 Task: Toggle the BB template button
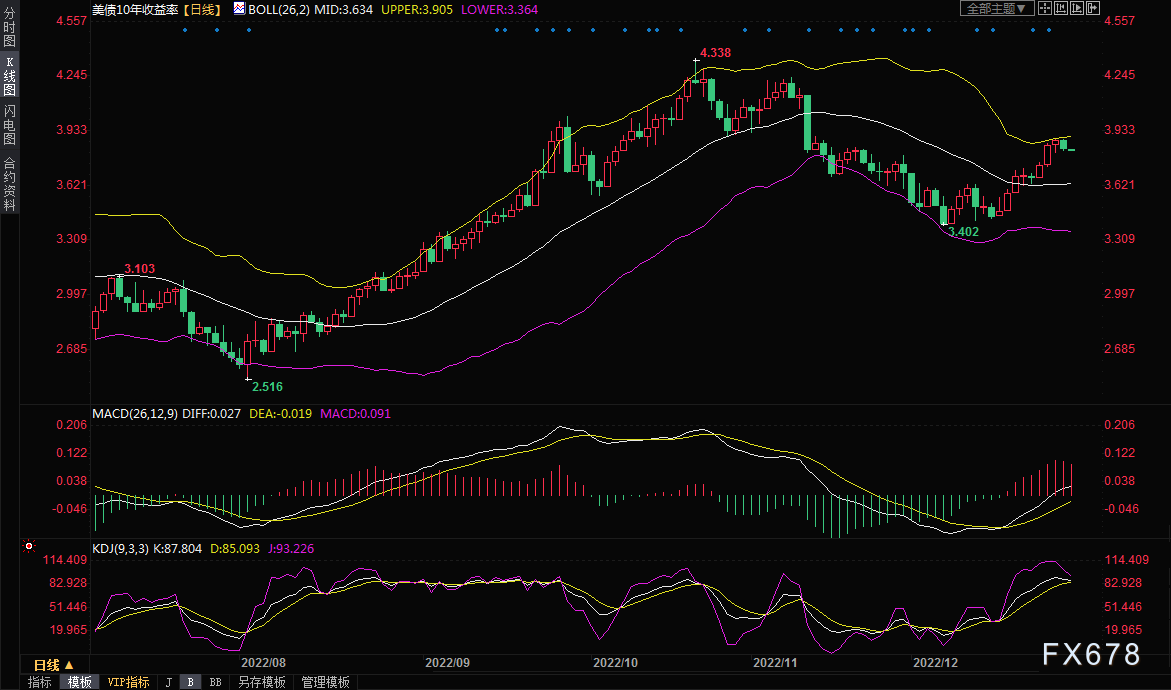click(x=215, y=682)
